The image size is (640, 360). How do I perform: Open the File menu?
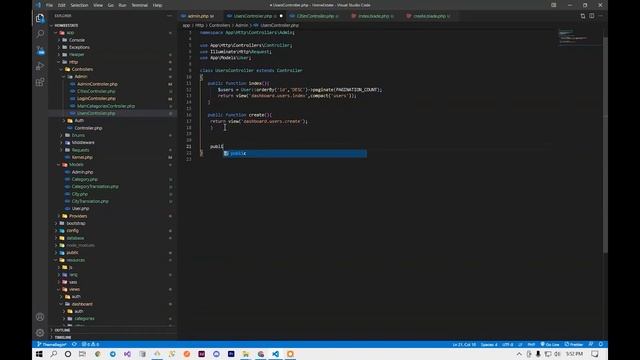(49, 5)
